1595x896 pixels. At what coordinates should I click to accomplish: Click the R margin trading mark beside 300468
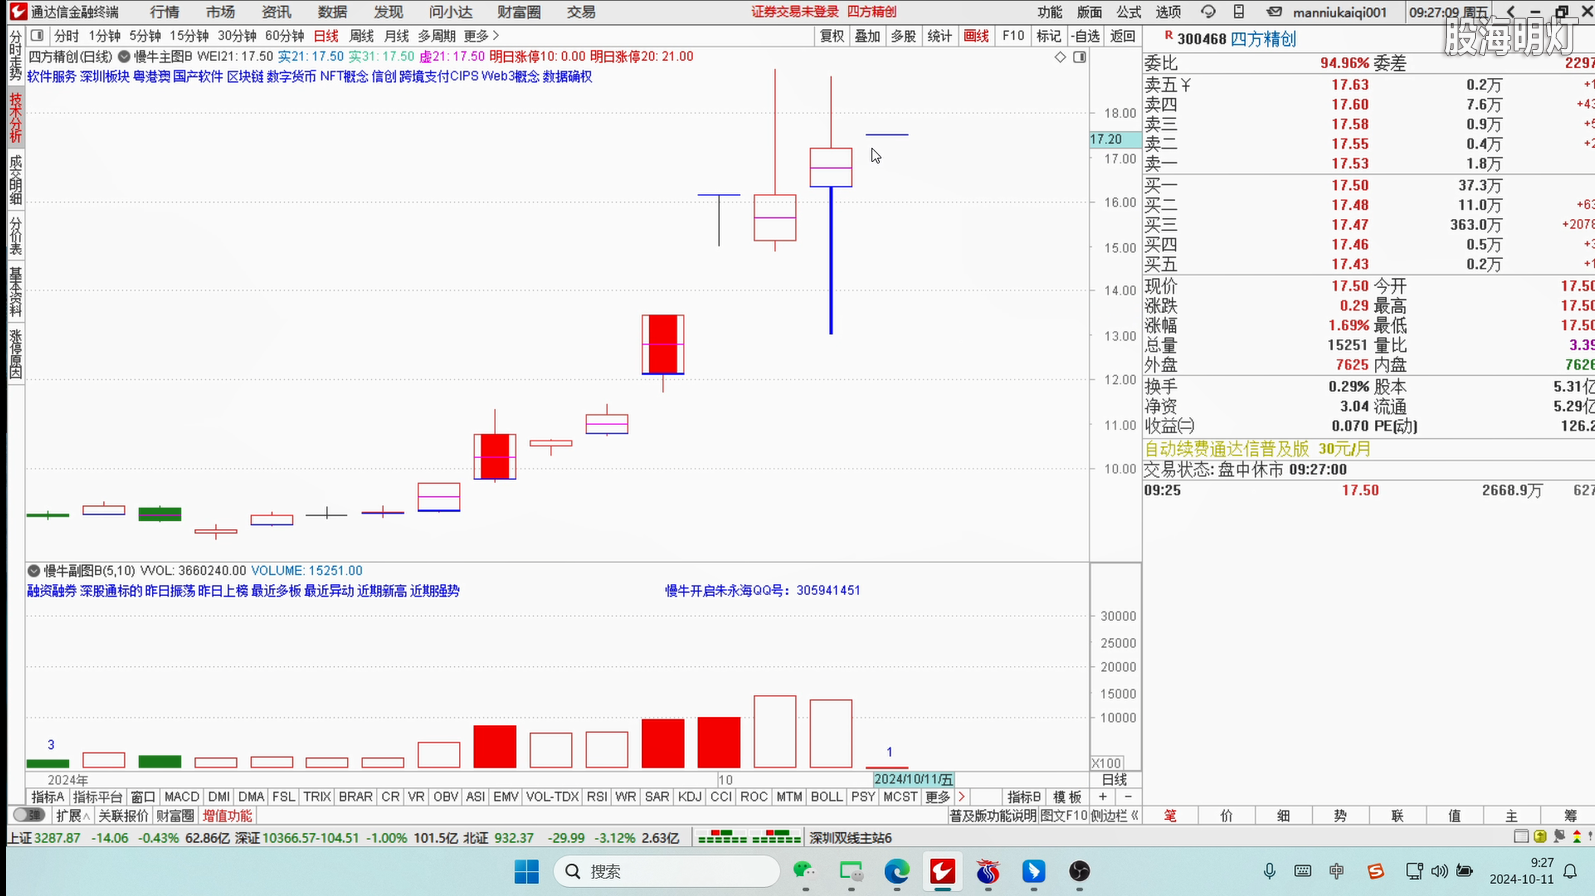[1168, 37]
